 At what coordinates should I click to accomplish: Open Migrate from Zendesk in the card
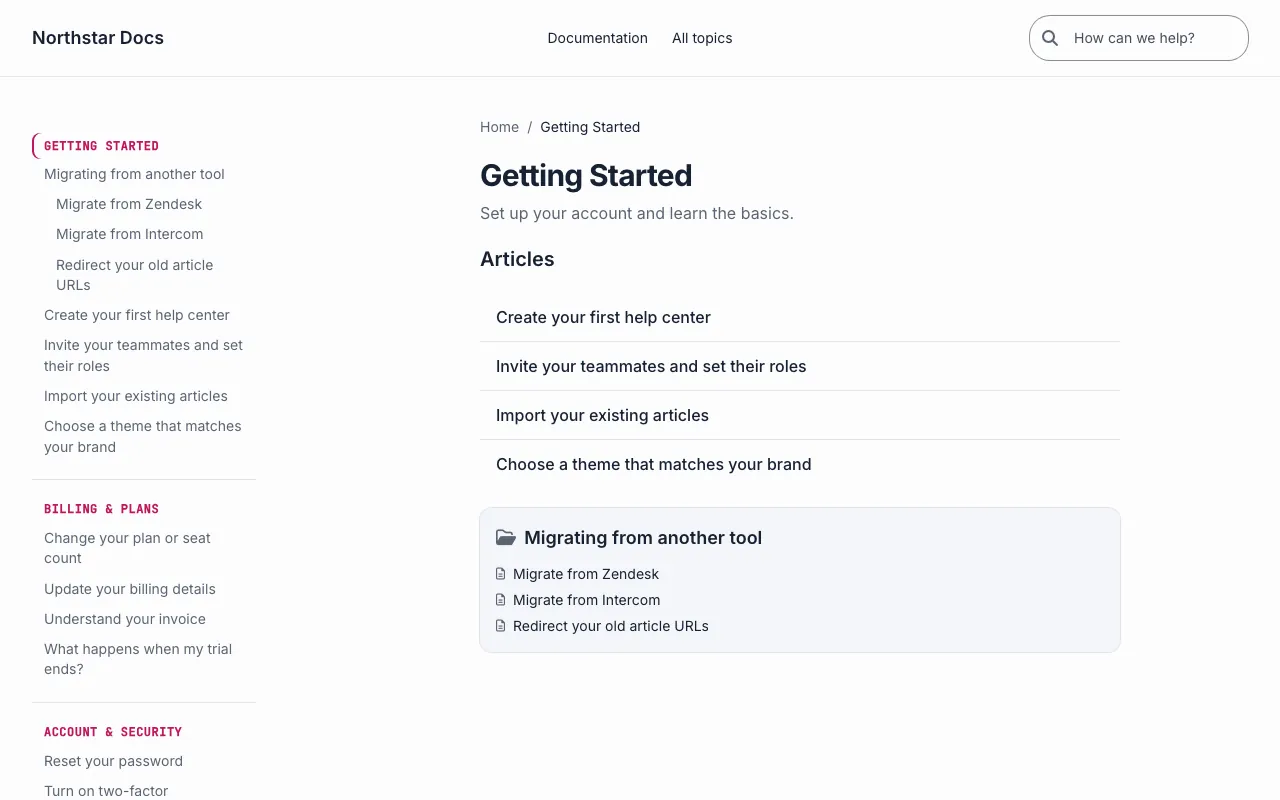[x=586, y=574]
